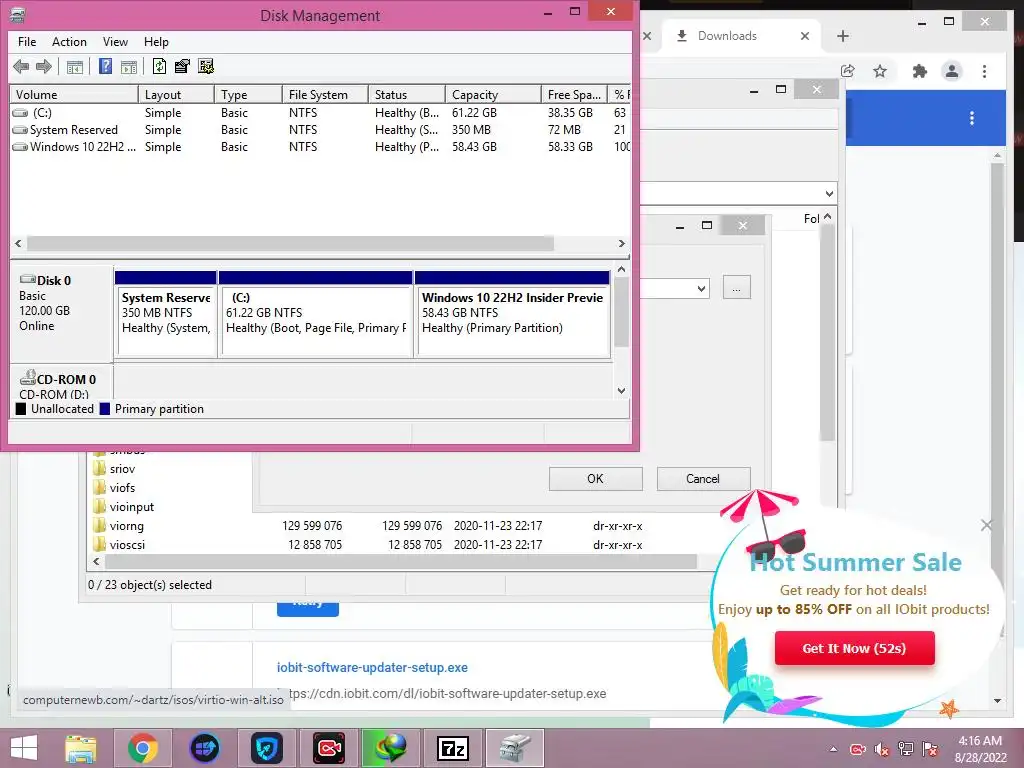1024x768 pixels.
Task: Click the Share page icon in Chrome
Action: point(848,71)
